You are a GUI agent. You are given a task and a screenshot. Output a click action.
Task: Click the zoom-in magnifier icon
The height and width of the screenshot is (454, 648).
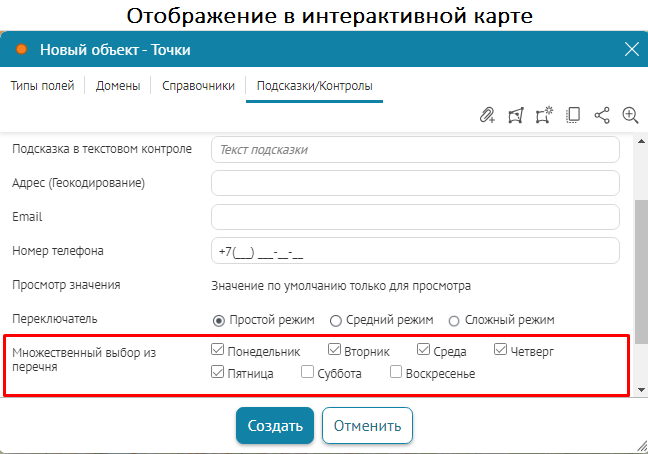[x=630, y=115]
